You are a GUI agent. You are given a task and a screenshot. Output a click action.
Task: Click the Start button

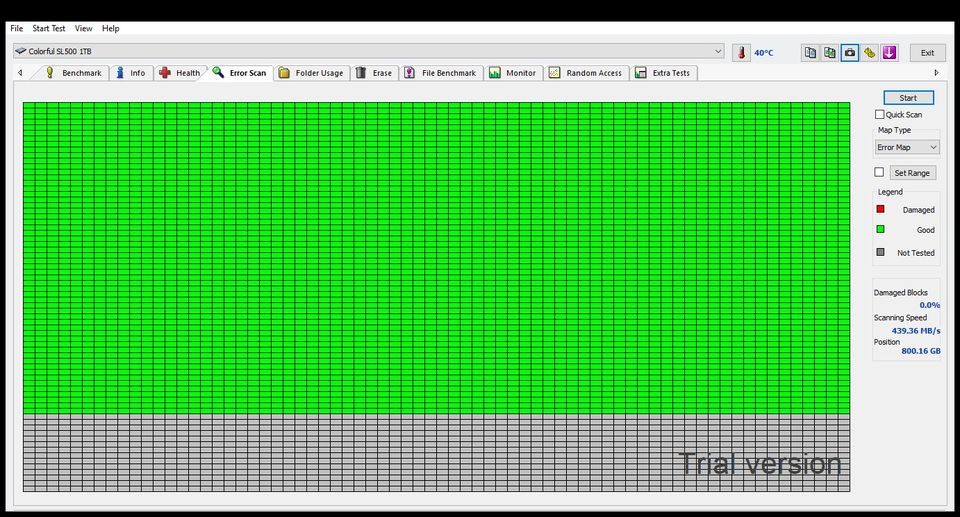tap(909, 98)
